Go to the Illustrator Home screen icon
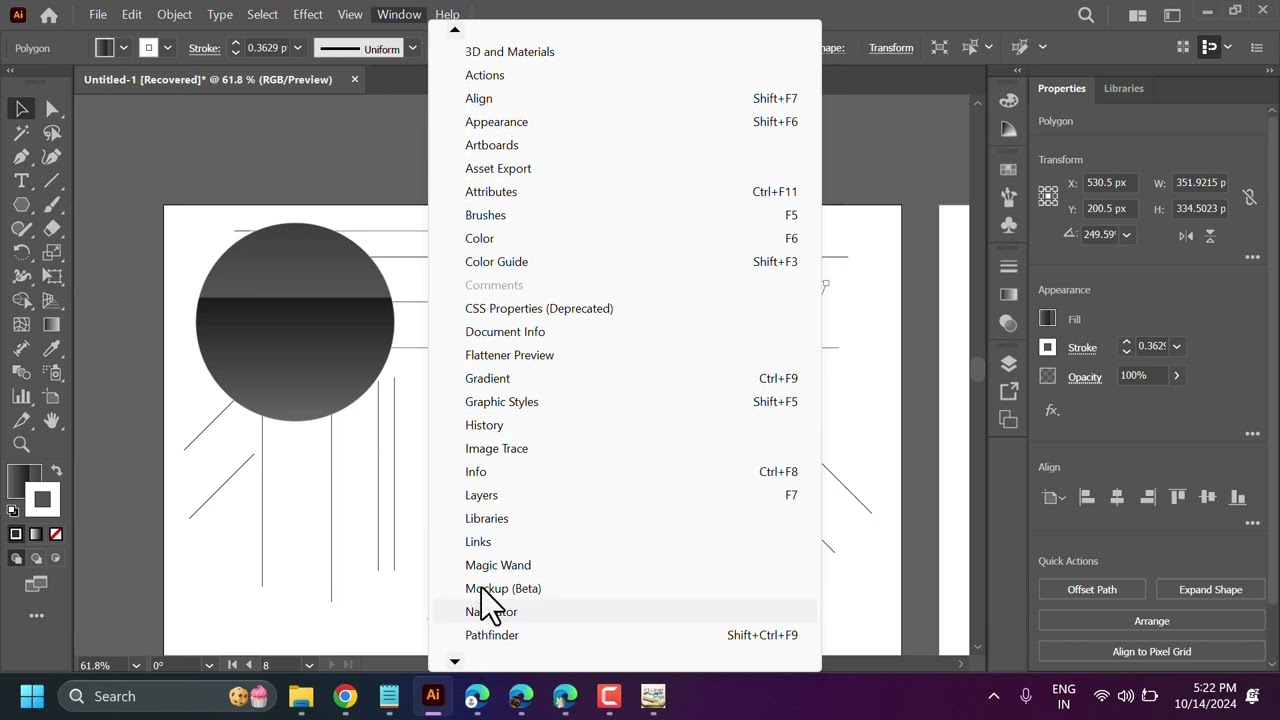This screenshot has height=720, width=1280. (x=49, y=15)
